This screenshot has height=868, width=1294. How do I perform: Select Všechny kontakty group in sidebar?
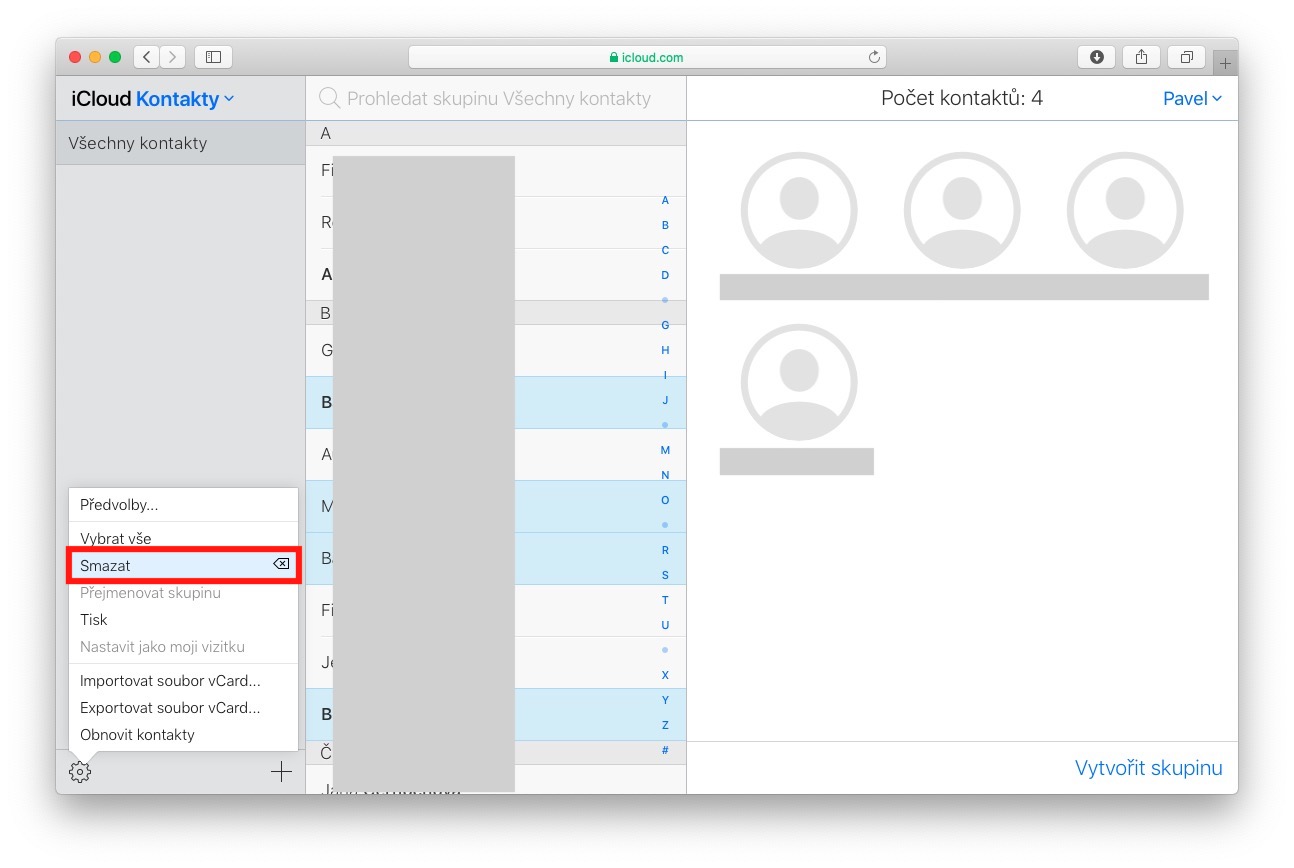(180, 143)
